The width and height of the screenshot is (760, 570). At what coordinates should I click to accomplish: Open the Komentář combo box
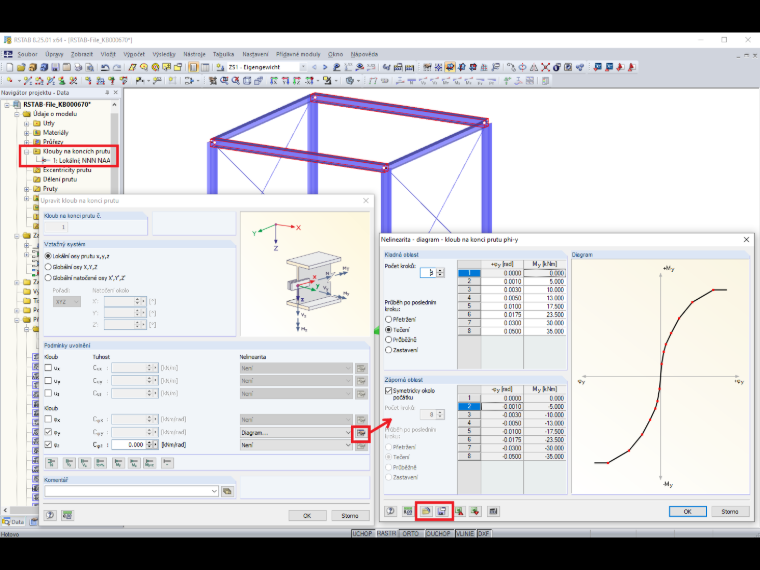131,491
